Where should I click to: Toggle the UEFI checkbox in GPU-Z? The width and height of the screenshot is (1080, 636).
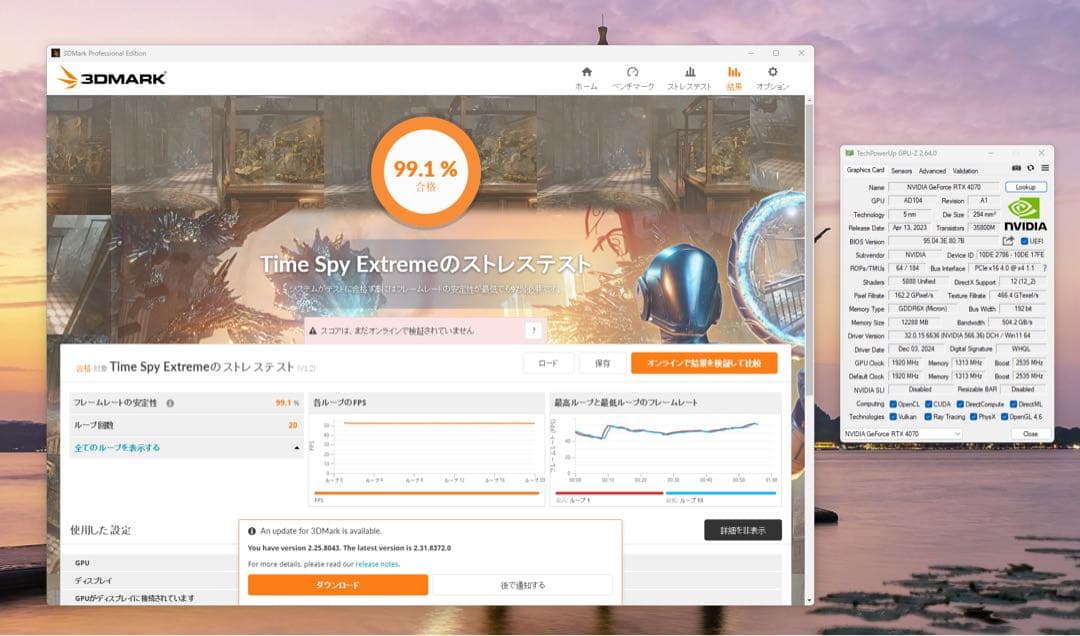tap(1026, 241)
